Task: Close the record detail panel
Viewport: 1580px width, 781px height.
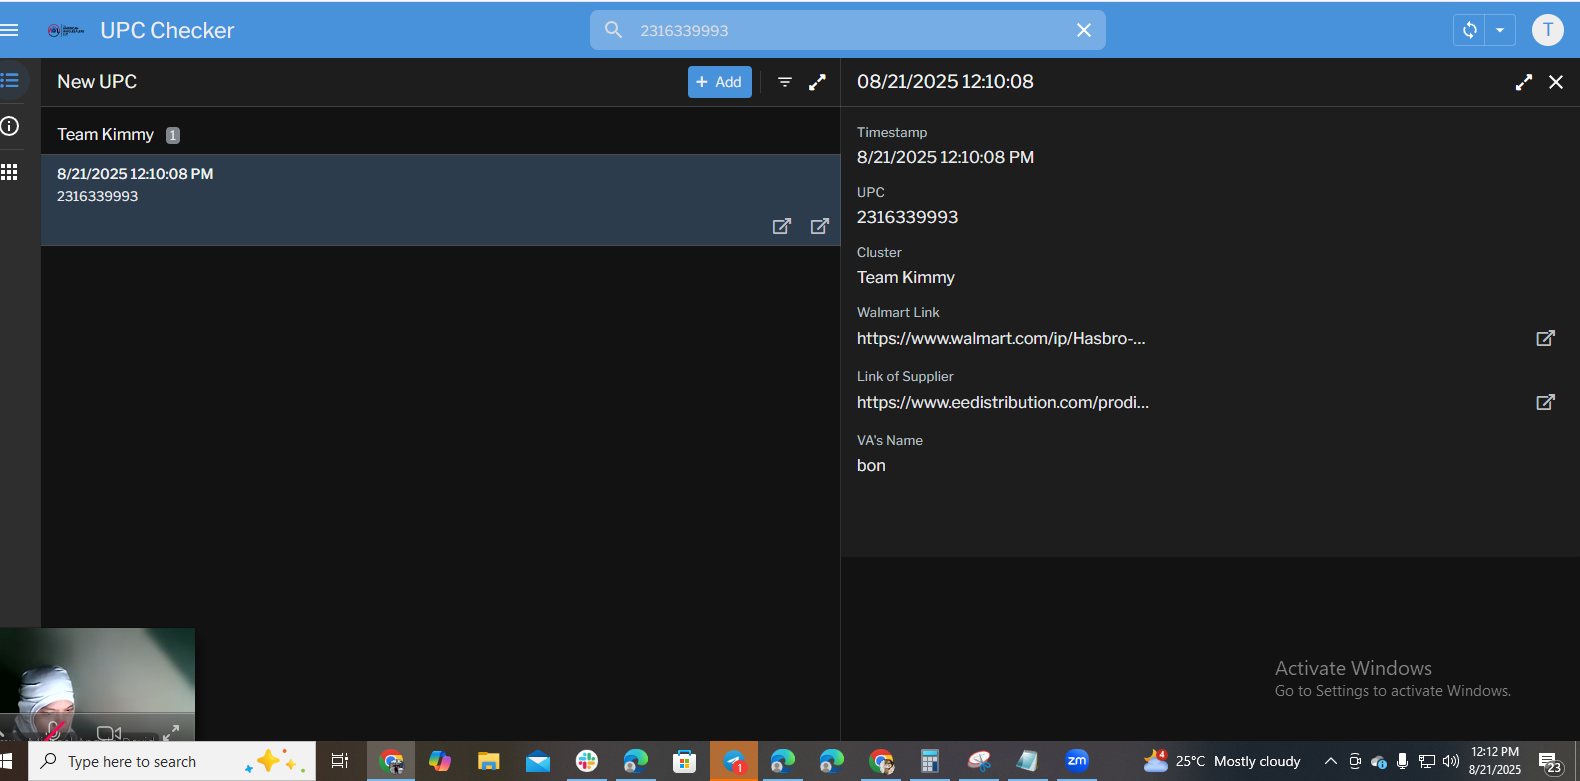Action: tap(1555, 82)
